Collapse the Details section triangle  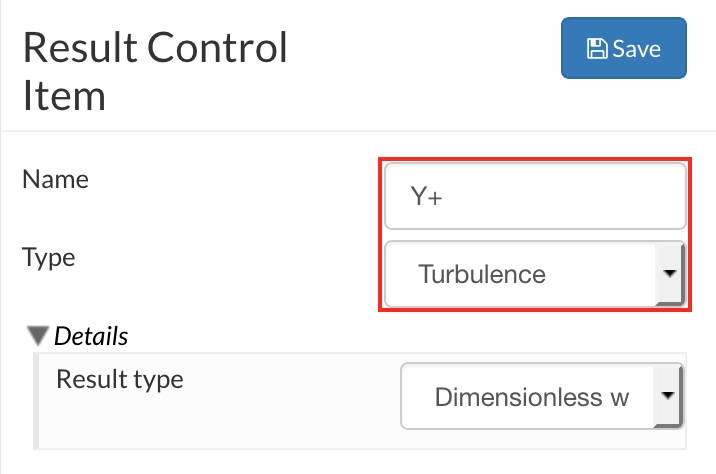click(39, 336)
